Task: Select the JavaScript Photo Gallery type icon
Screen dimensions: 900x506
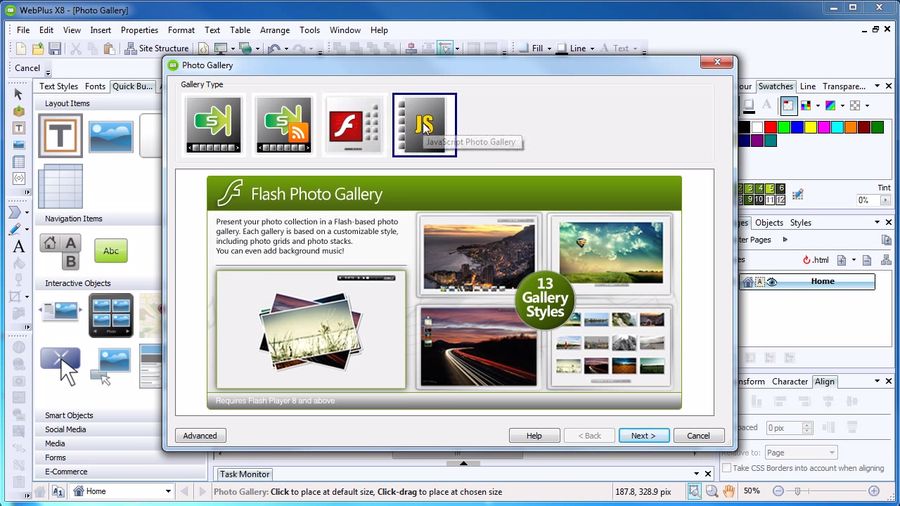Action: pos(424,125)
